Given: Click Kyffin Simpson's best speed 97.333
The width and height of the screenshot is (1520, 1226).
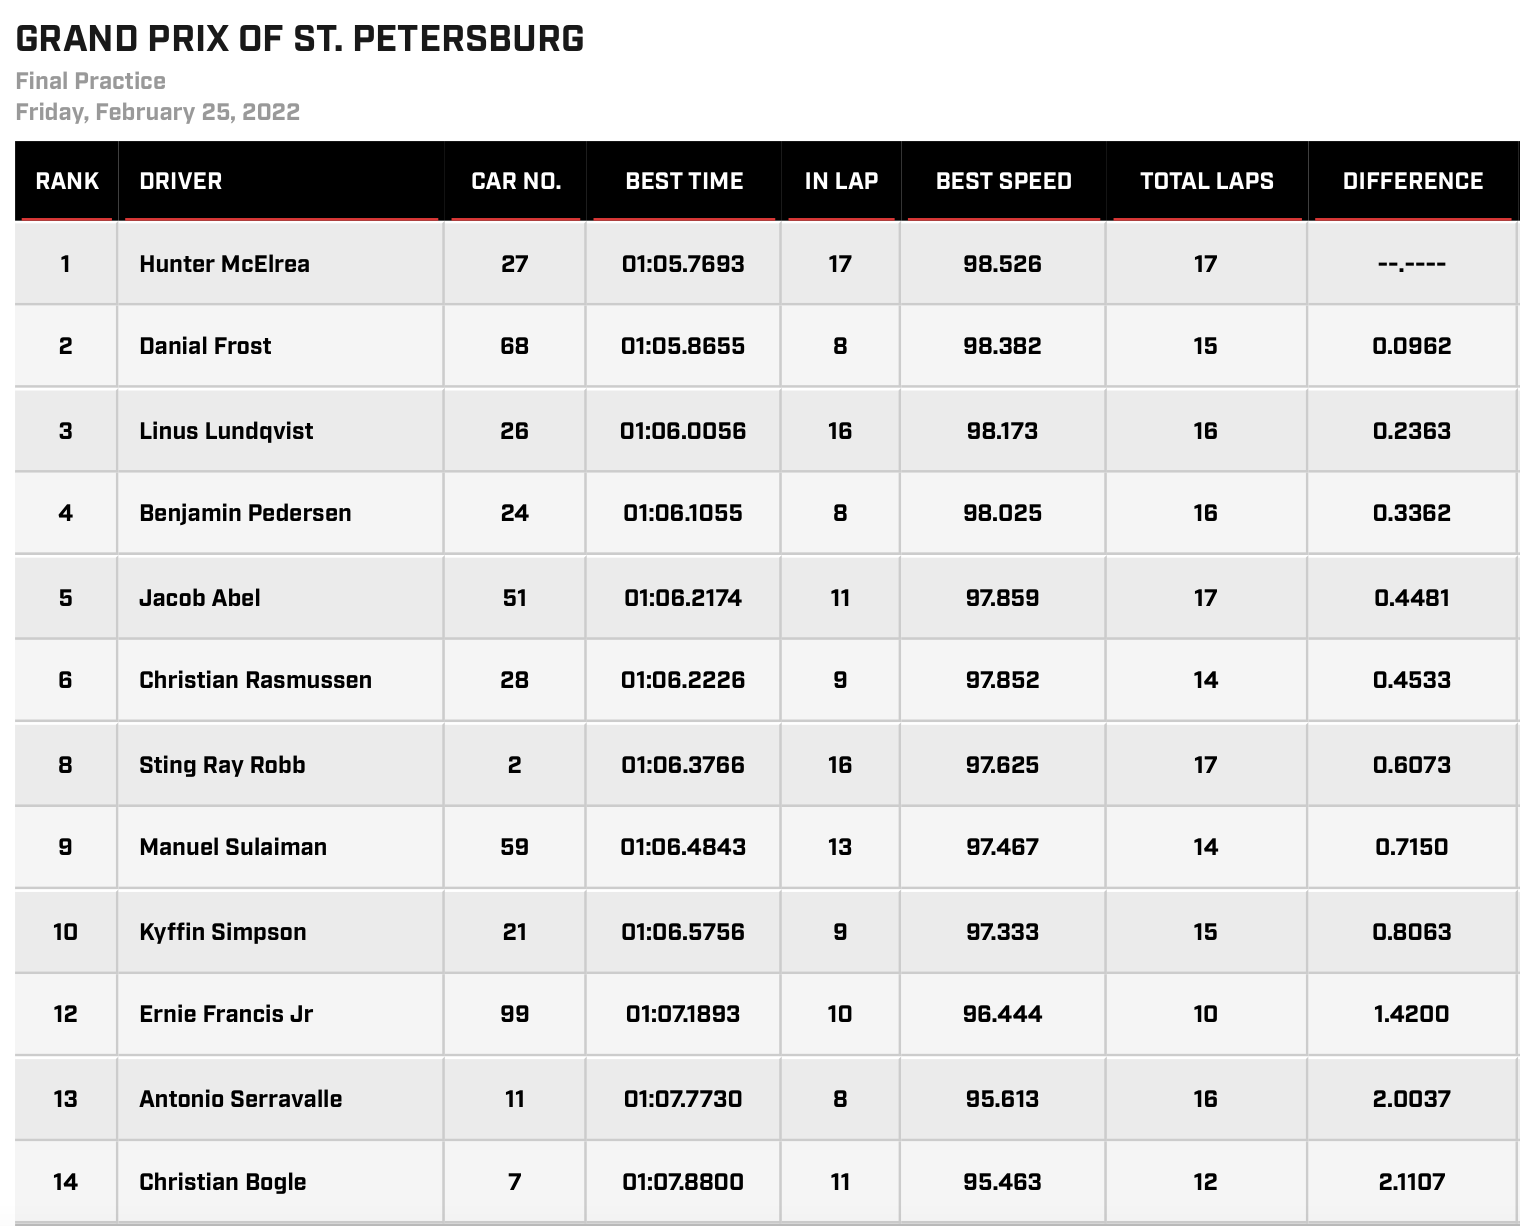Looking at the screenshot, I should [x=1002, y=932].
